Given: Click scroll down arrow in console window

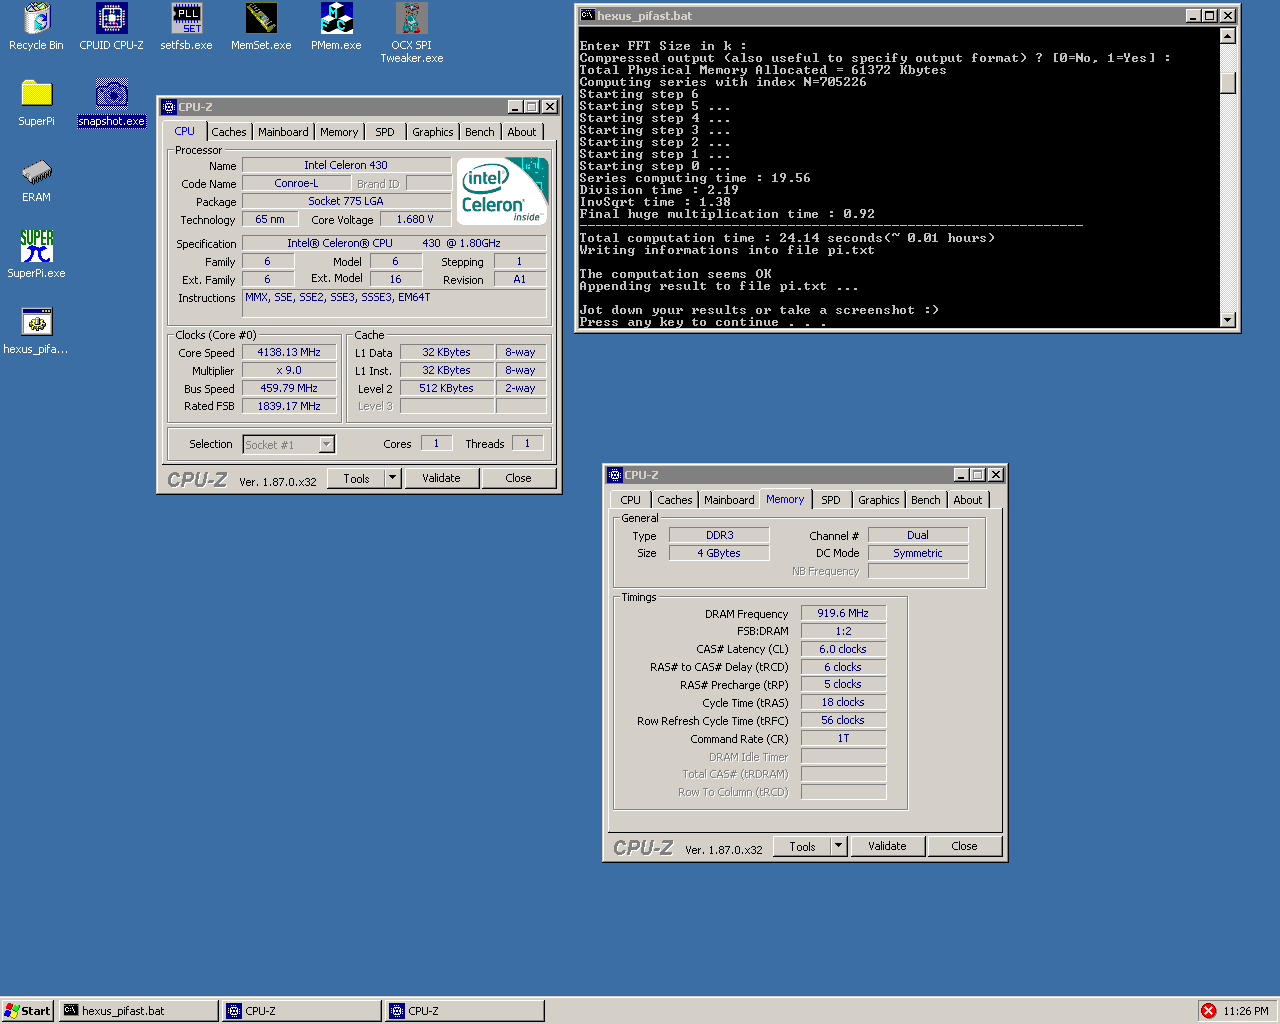Looking at the screenshot, I should (x=1228, y=320).
